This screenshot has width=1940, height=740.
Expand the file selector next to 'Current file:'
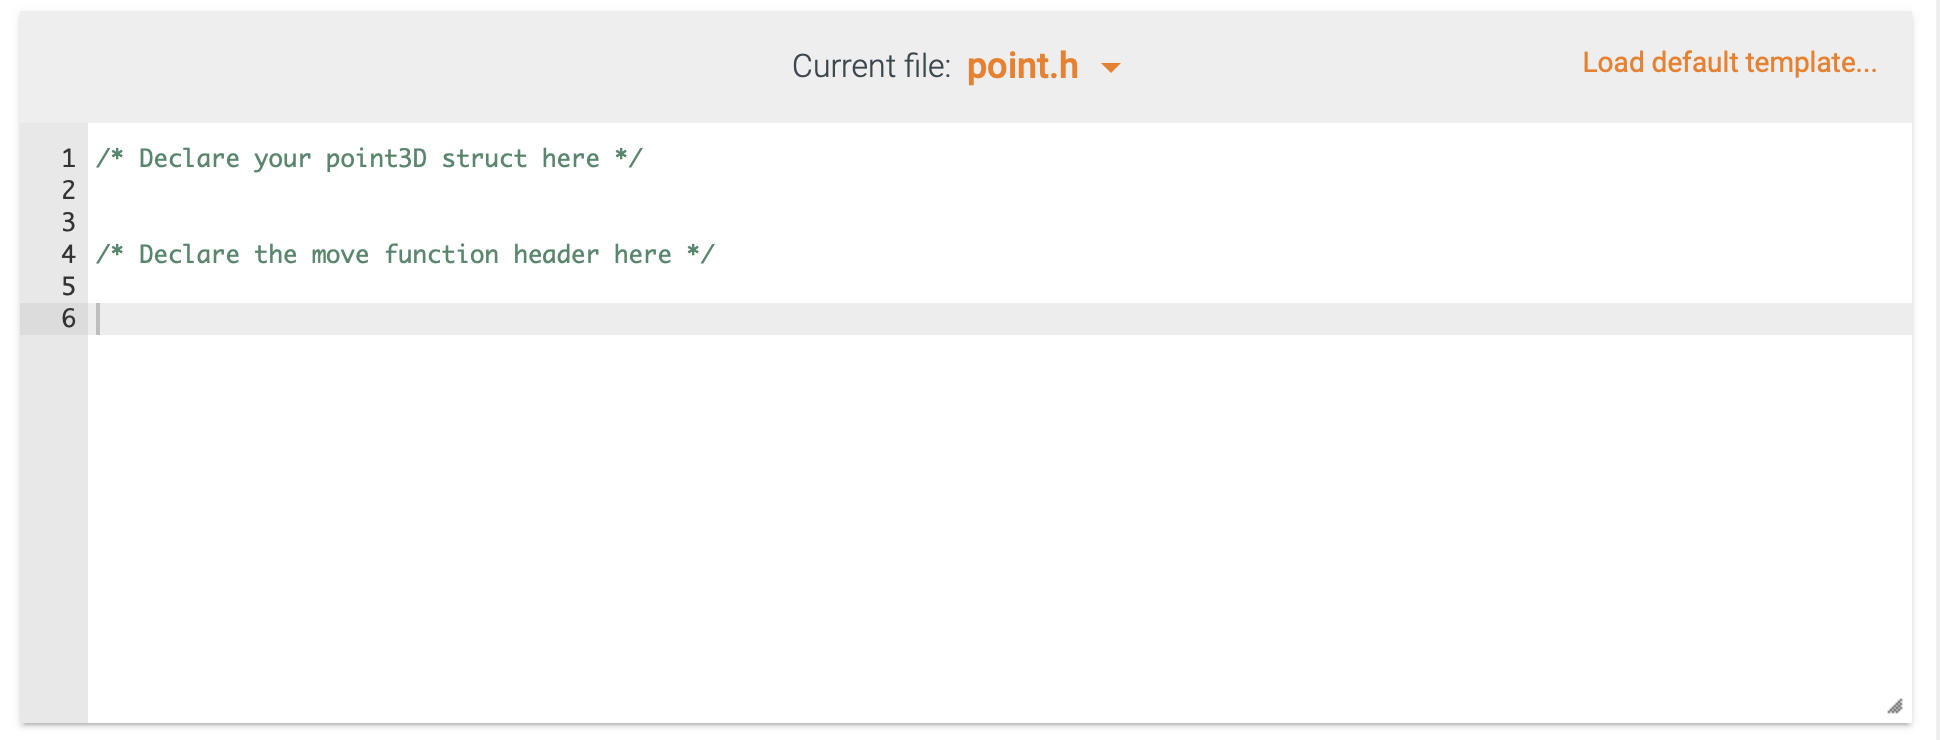tap(1113, 67)
